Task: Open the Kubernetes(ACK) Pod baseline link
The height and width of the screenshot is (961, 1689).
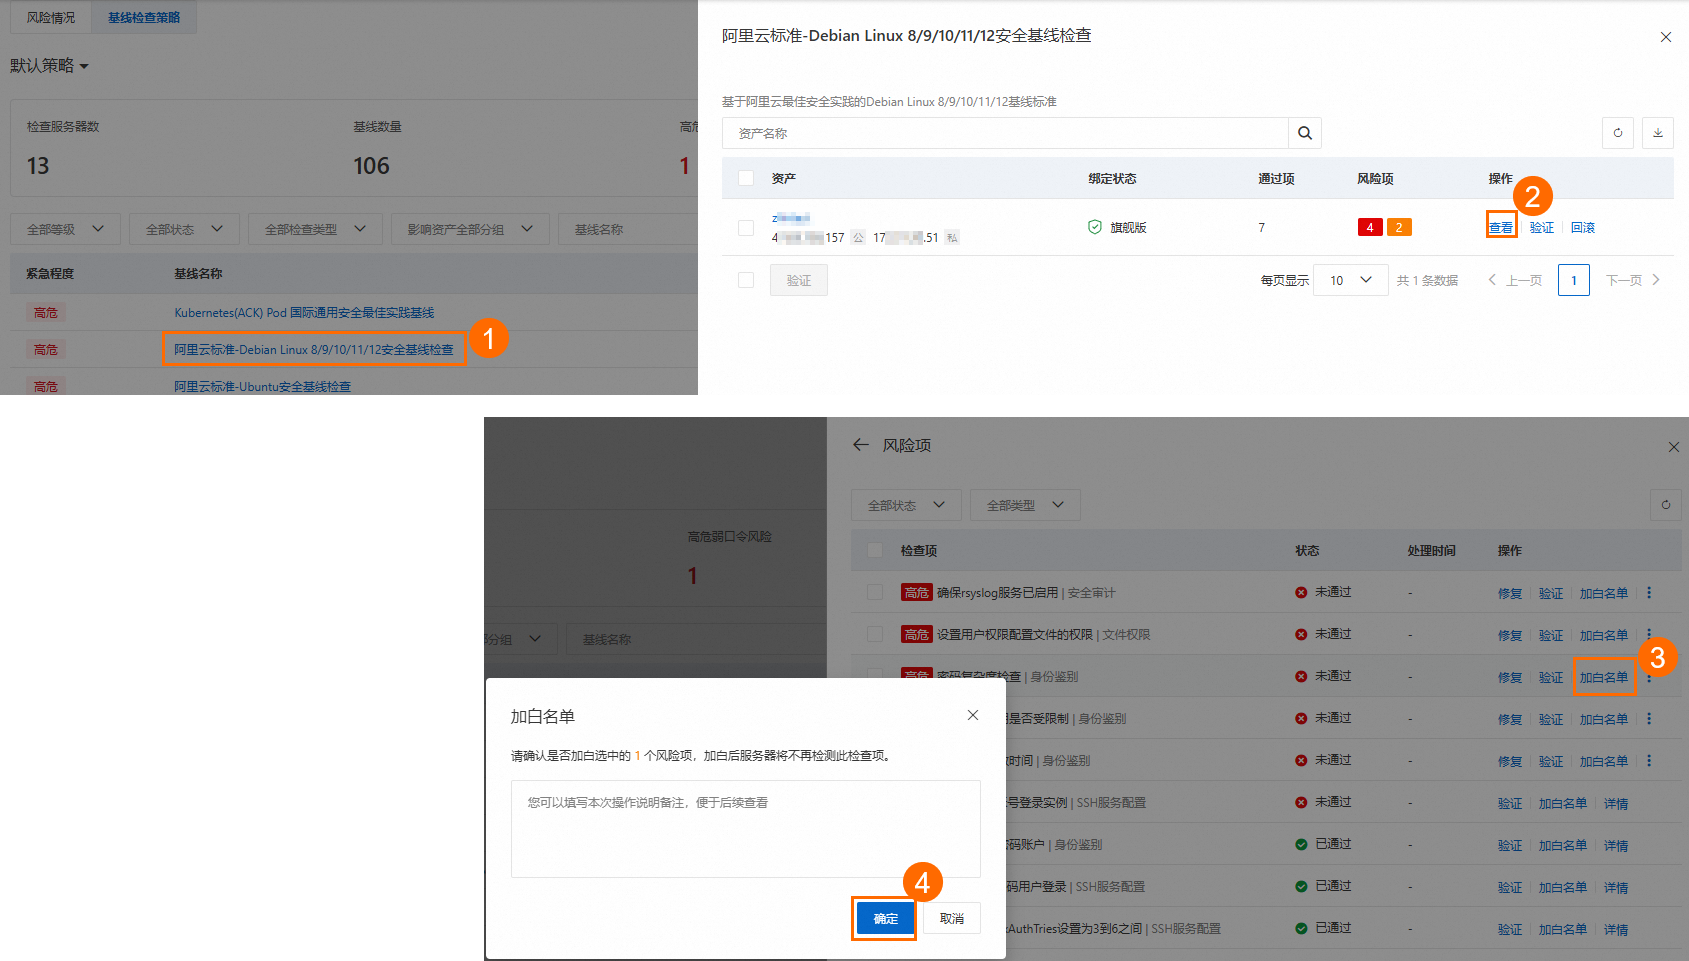Action: [304, 313]
